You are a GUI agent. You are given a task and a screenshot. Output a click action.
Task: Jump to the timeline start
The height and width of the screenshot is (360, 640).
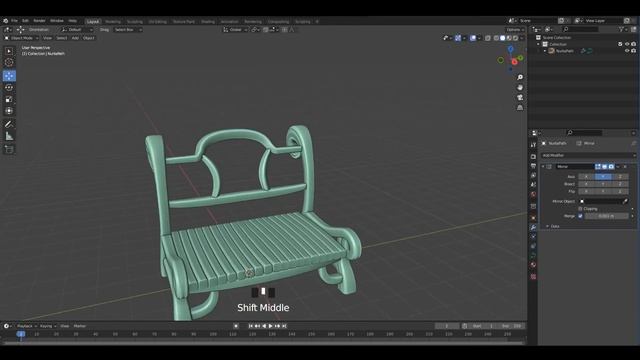tap(251, 326)
